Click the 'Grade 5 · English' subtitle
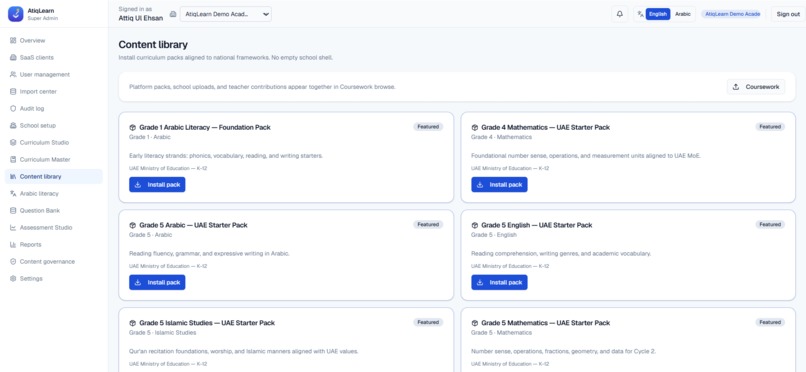Image resolution: width=806 pixels, height=372 pixels. coord(494,235)
